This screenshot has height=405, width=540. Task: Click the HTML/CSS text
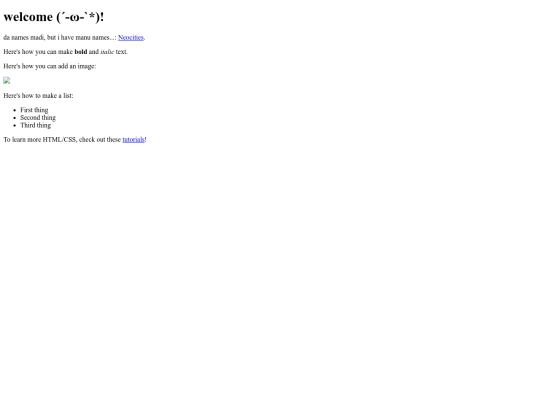point(59,139)
